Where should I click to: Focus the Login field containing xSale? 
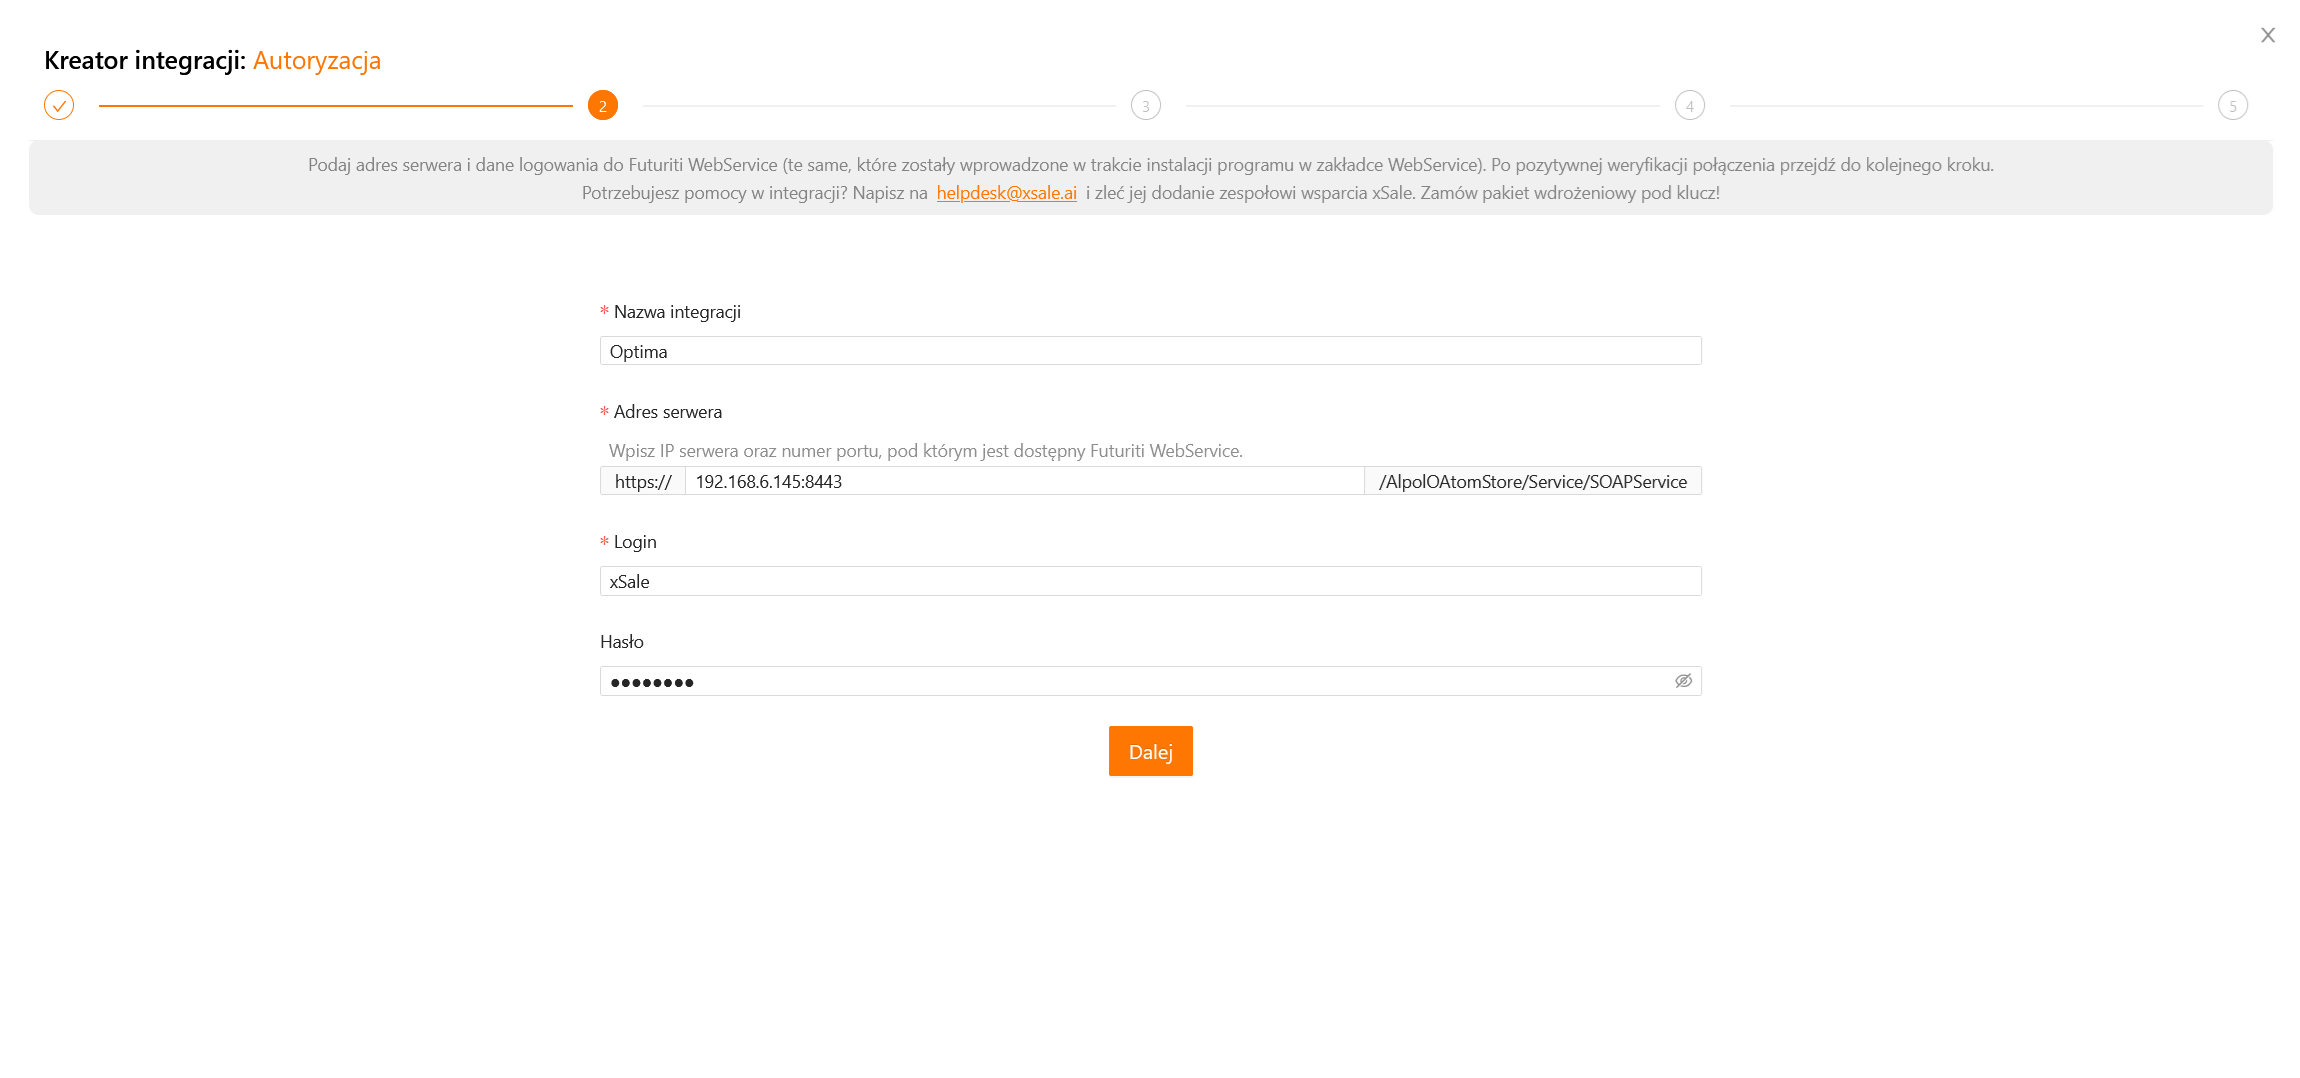coord(1150,581)
